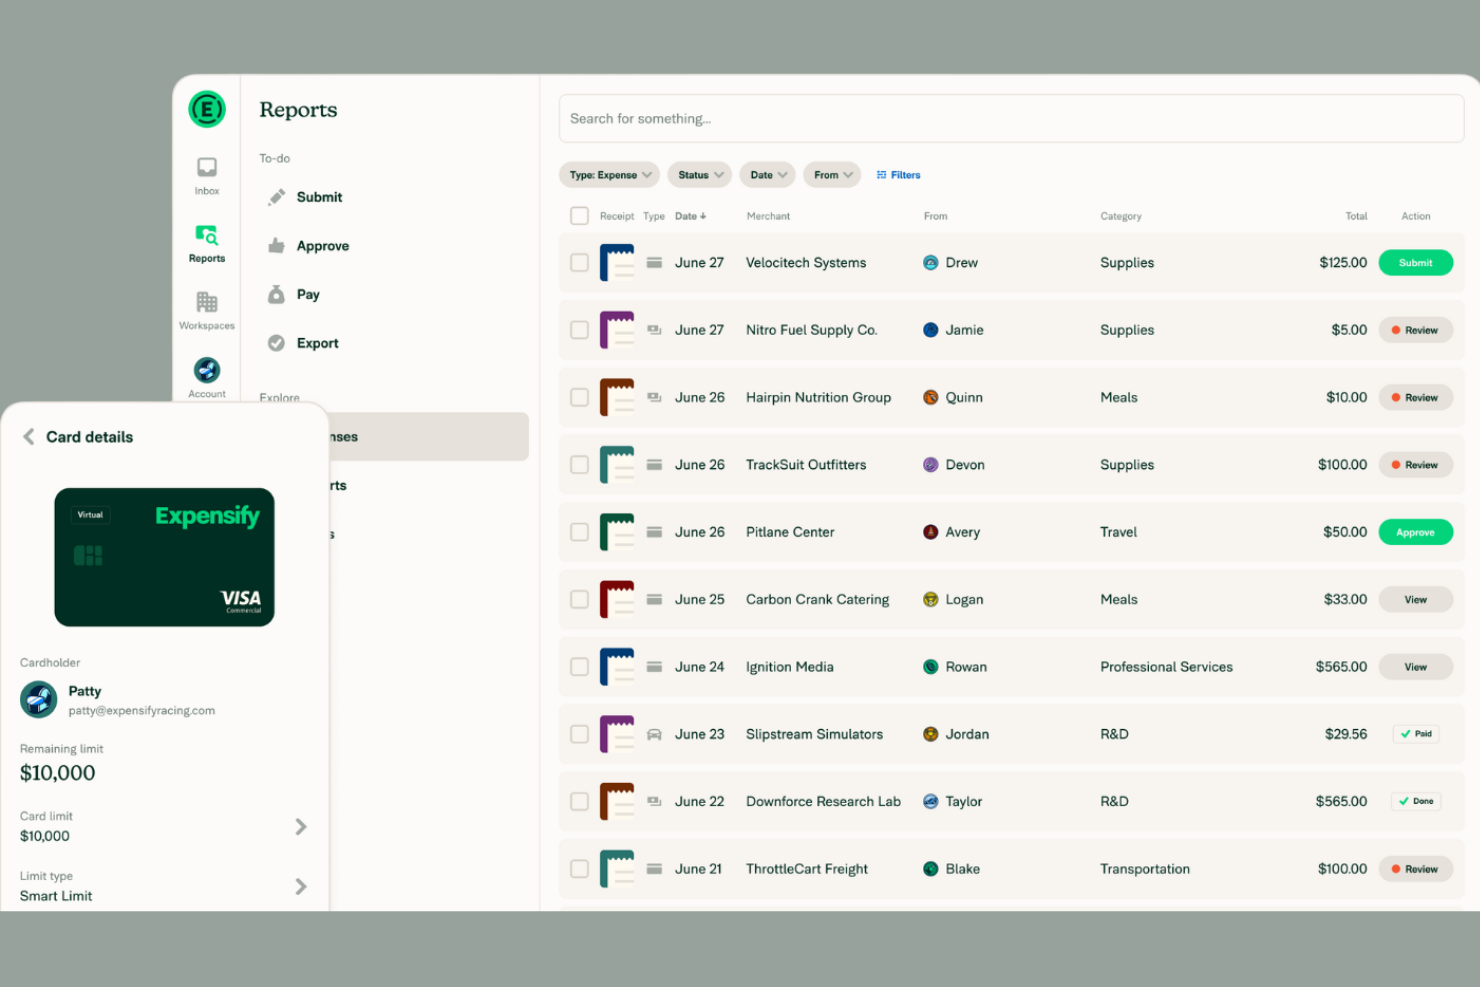Select the Pay money-bag icon
This screenshot has width=1480, height=987.
(276, 294)
